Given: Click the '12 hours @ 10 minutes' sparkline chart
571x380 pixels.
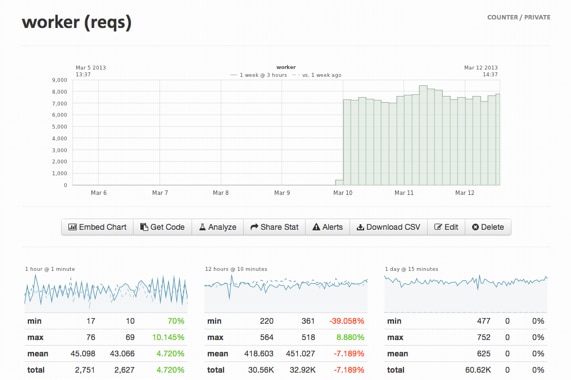Looking at the screenshot, I should pos(286,293).
